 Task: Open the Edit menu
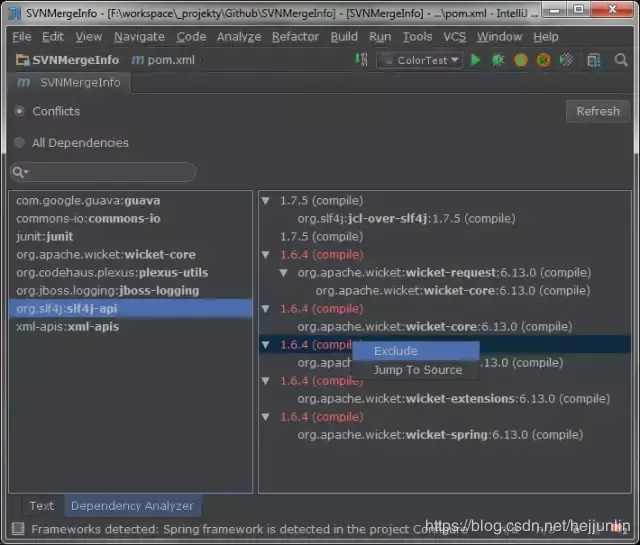click(53, 37)
